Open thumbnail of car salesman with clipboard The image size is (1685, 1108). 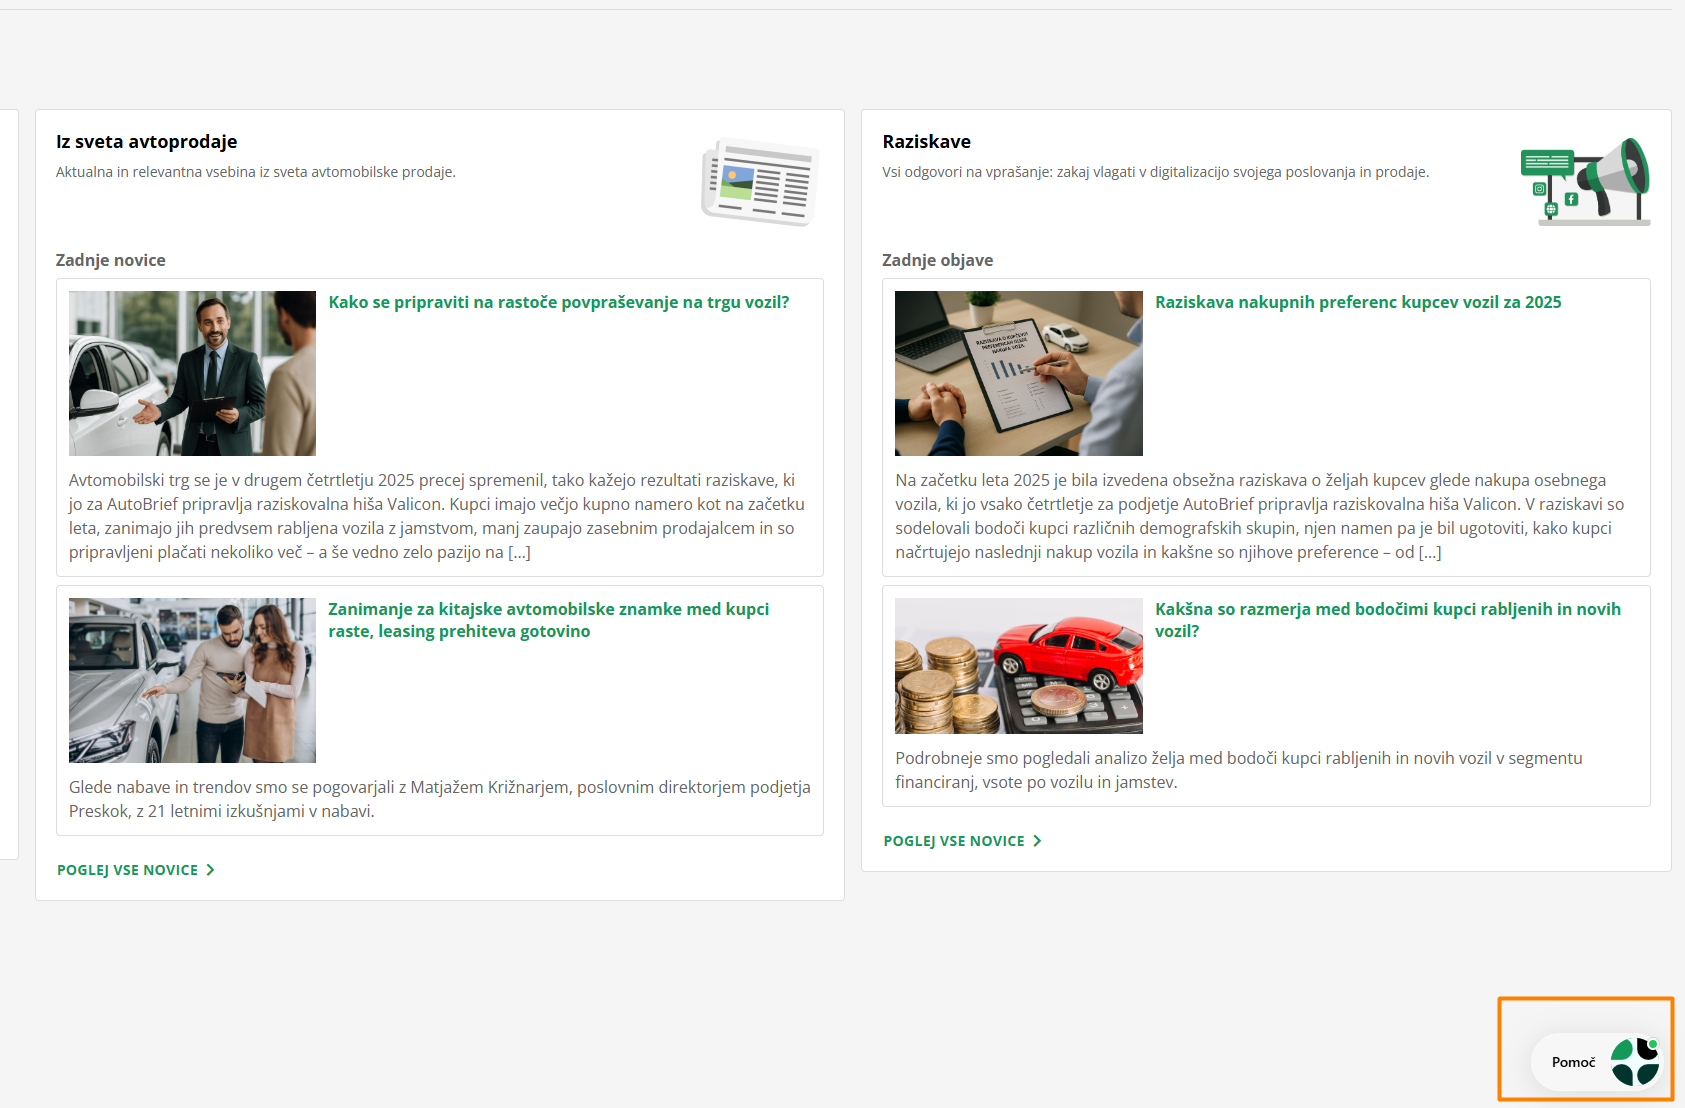tap(192, 373)
